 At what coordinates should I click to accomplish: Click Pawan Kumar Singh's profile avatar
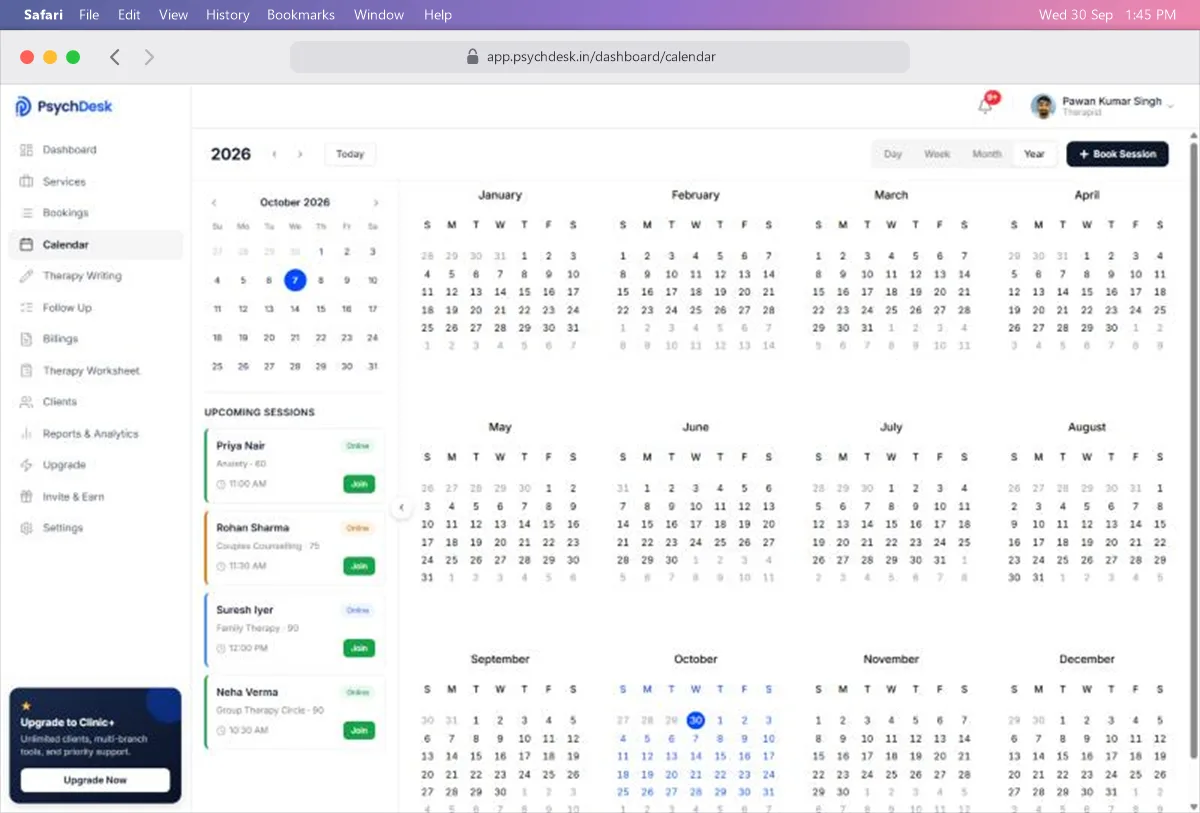pyautogui.click(x=1043, y=106)
